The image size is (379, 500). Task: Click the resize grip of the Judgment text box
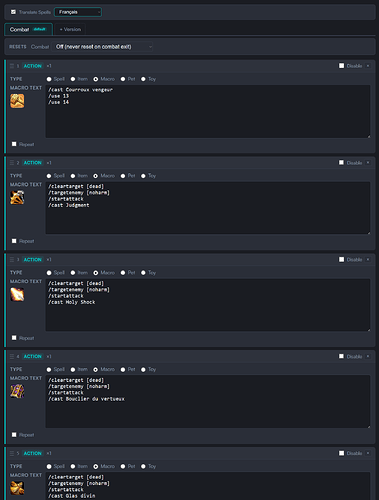368,233
